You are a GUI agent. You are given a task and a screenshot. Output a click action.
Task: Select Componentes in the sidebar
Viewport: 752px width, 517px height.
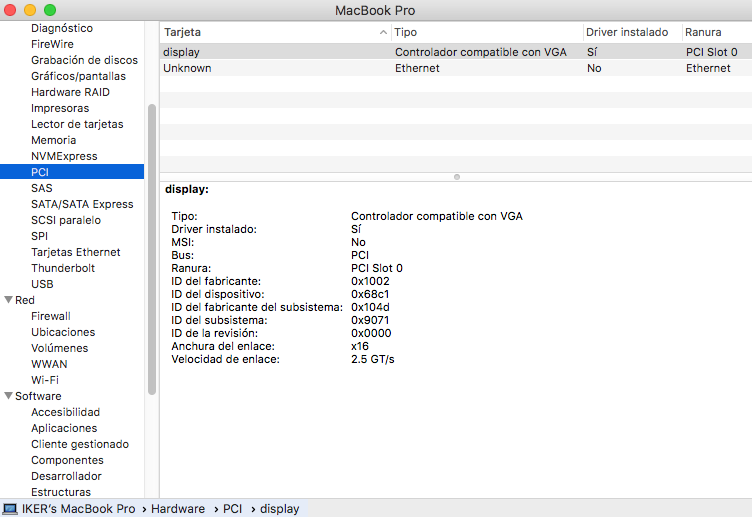tap(67, 460)
